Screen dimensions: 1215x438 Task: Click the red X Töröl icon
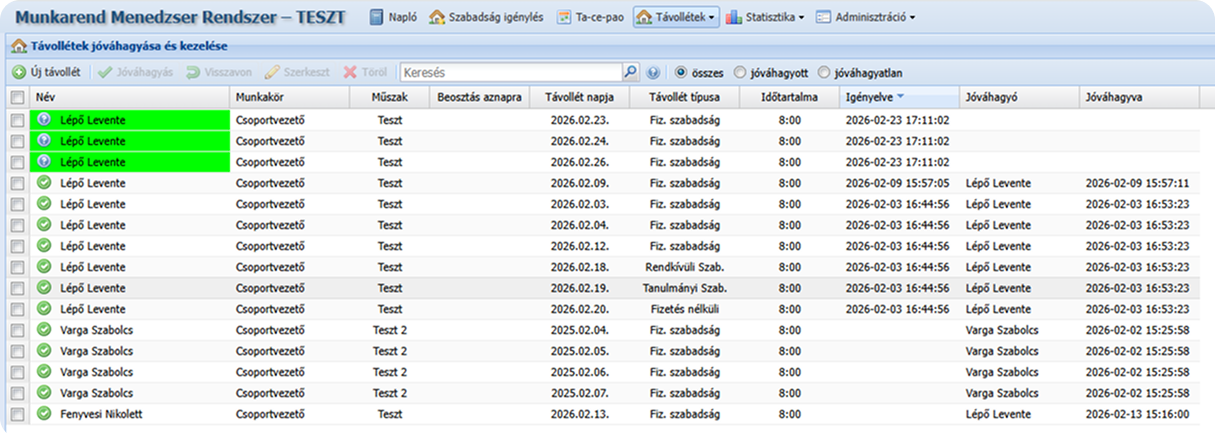[x=350, y=73]
